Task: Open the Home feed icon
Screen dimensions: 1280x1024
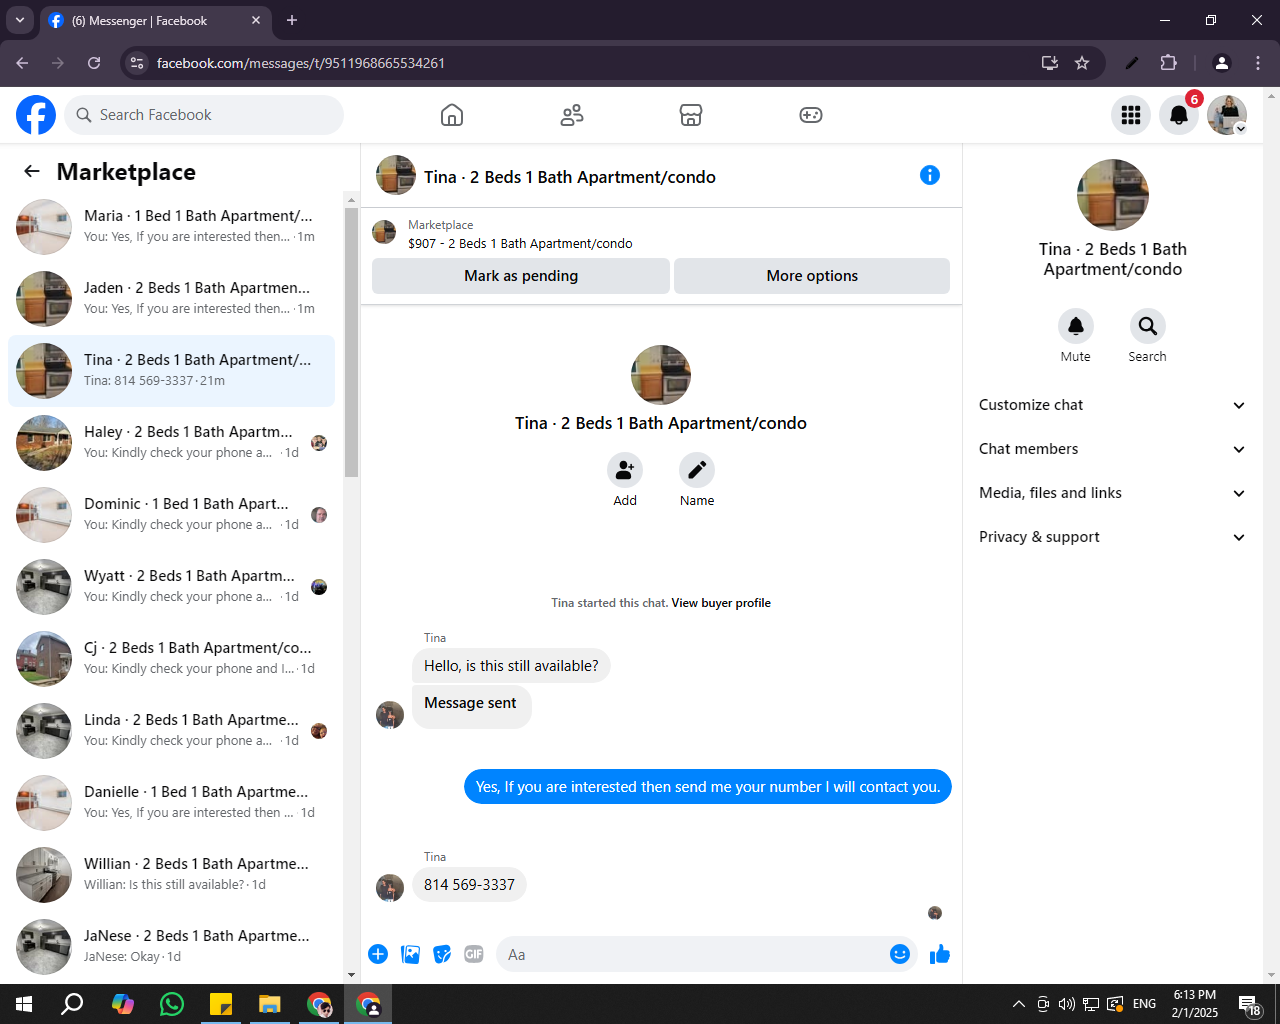Action: point(452,115)
